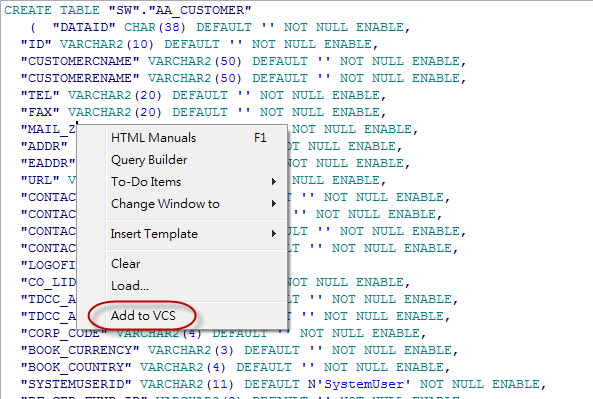Place cursor on CREATE TABLE keyword line
This screenshot has width=593, height=399.
(128, 10)
